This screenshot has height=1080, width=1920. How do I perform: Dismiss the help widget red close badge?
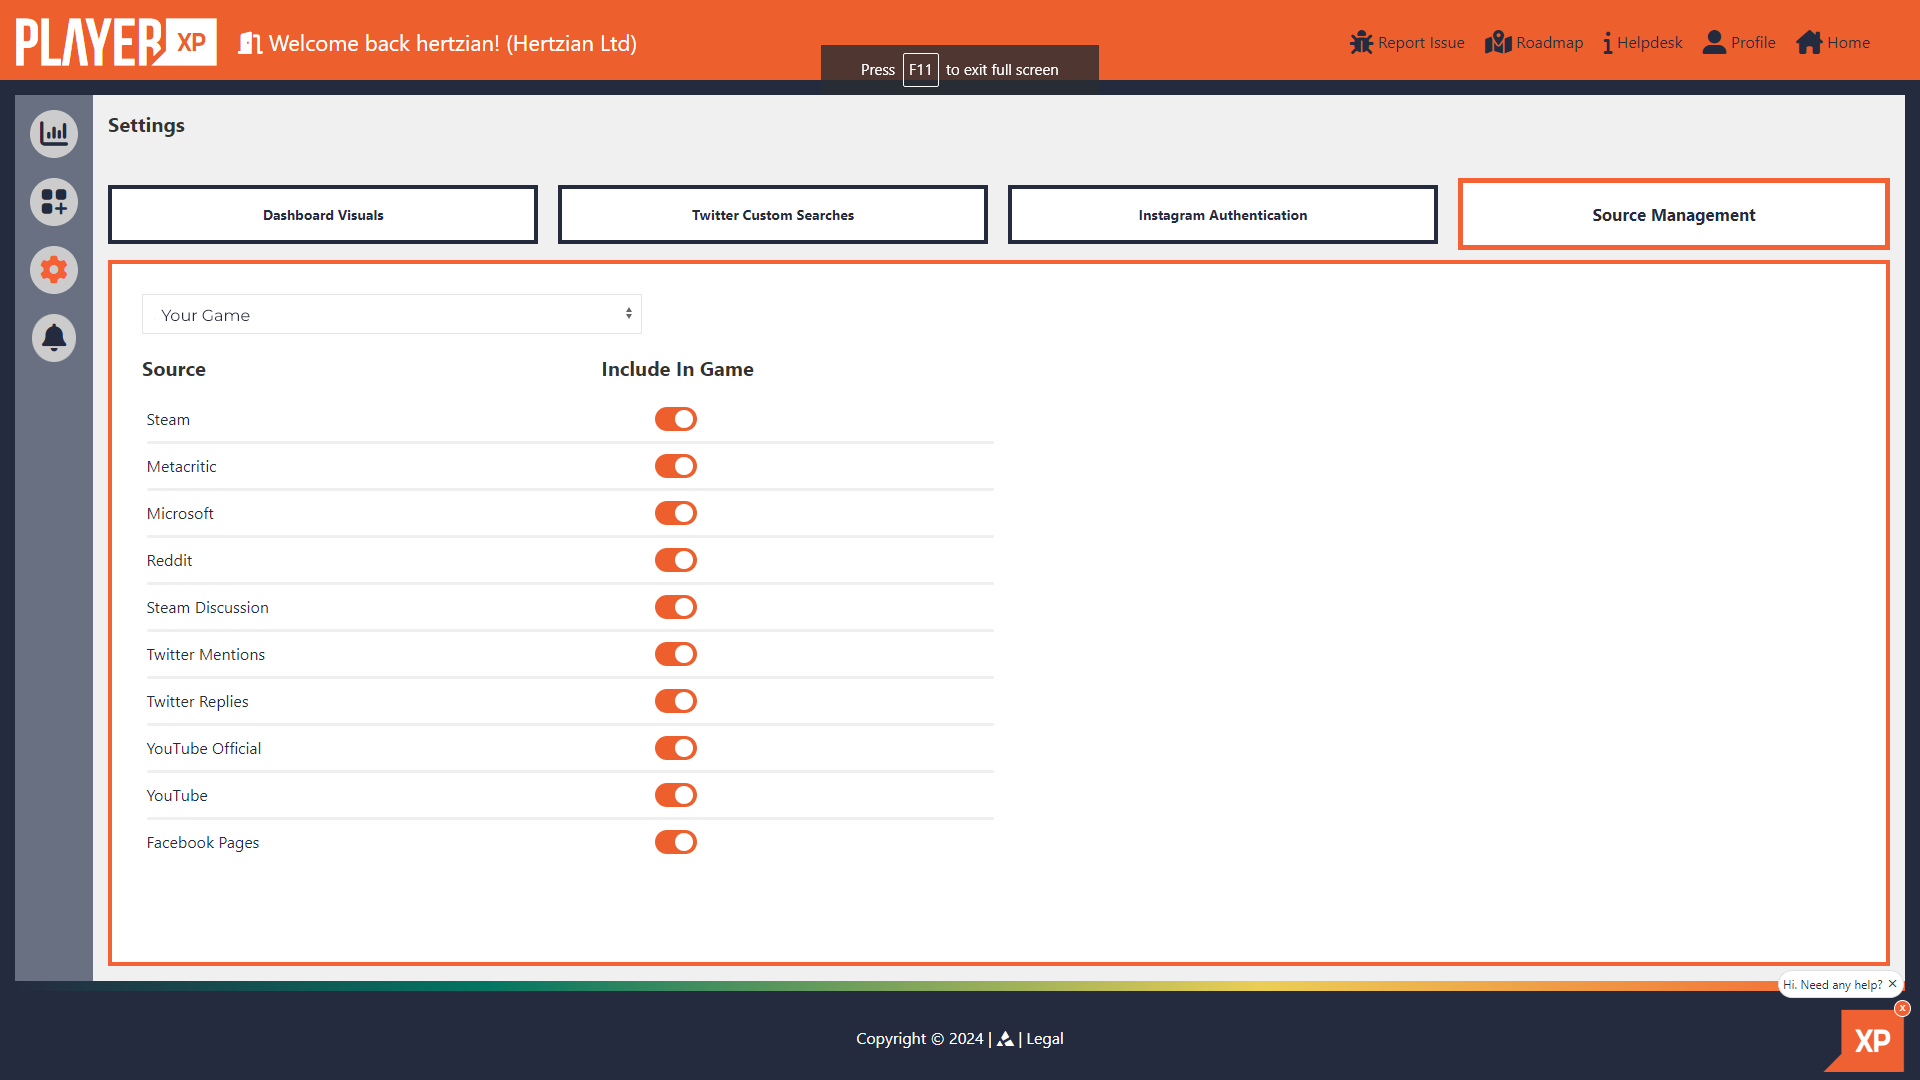pos(1902,1009)
